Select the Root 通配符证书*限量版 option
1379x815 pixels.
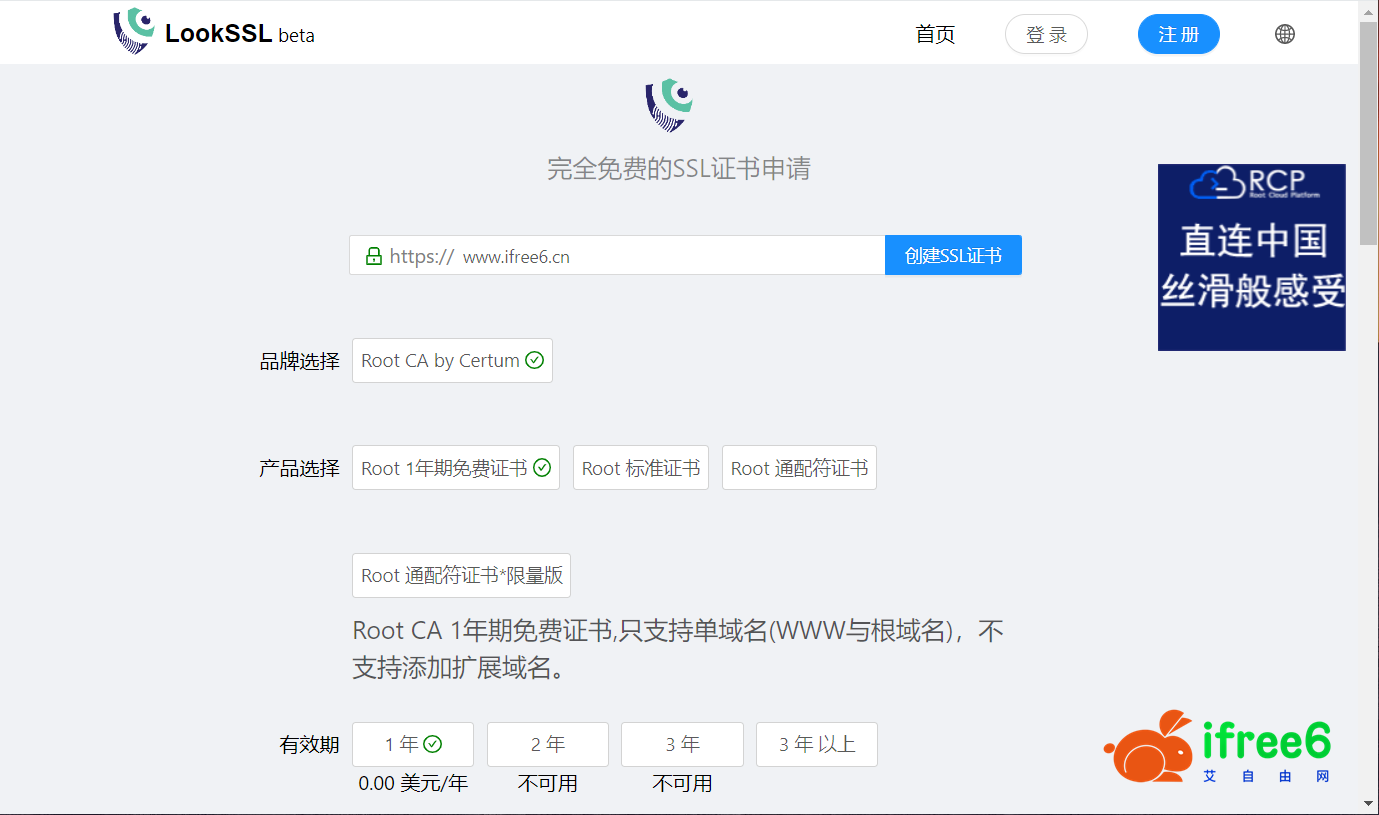[x=461, y=575]
